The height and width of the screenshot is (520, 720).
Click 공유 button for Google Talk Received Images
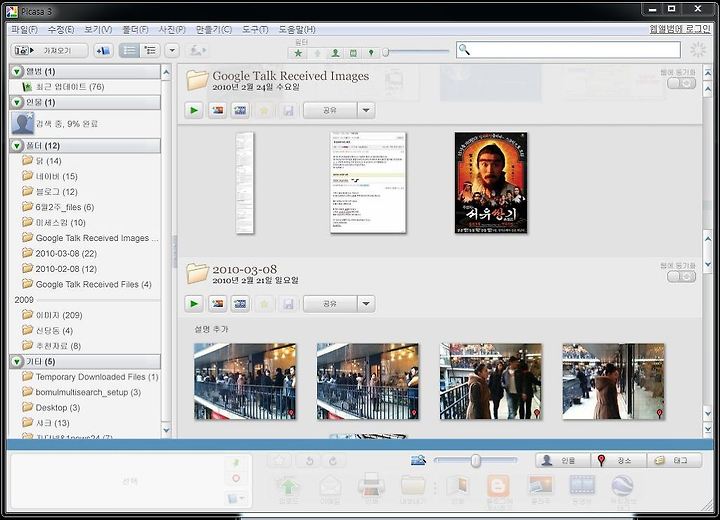tap(330, 110)
